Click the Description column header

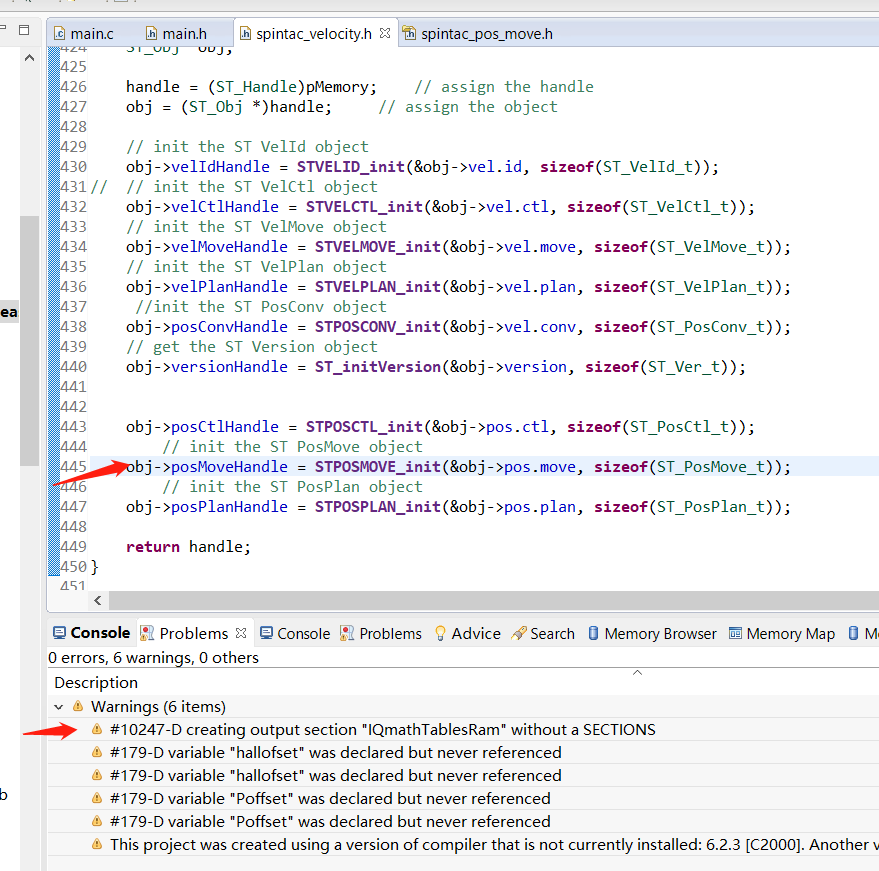(x=96, y=682)
